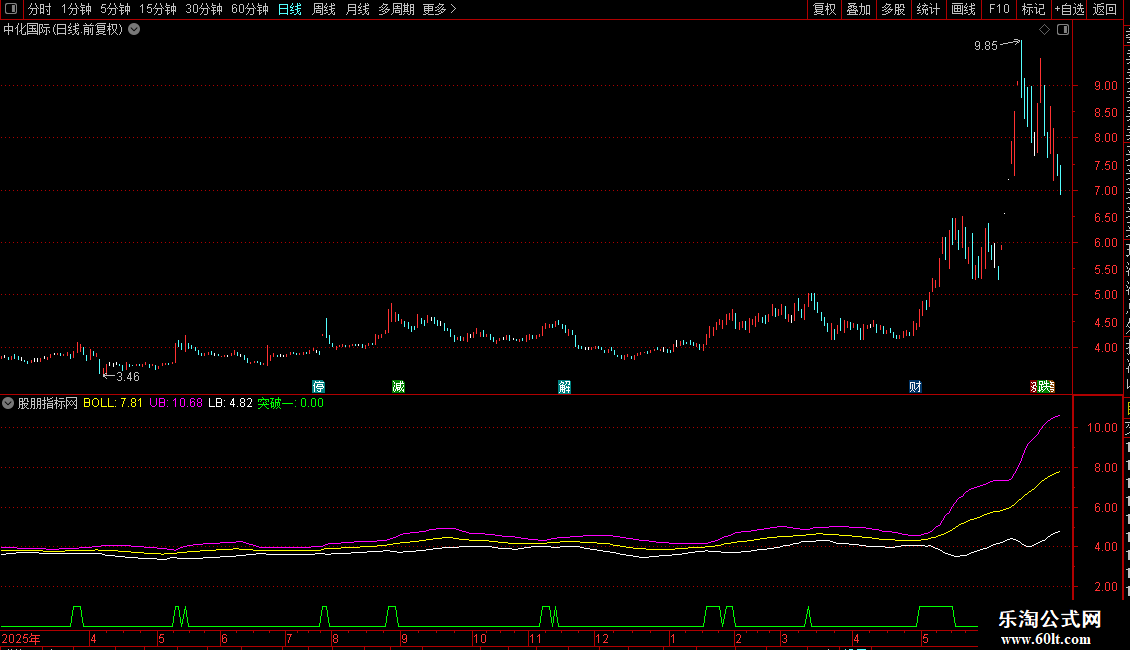Image resolution: width=1130 pixels, height=650 pixels.
Task: Click the 突破一: 0.00 indicator value
Action: click(x=290, y=403)
